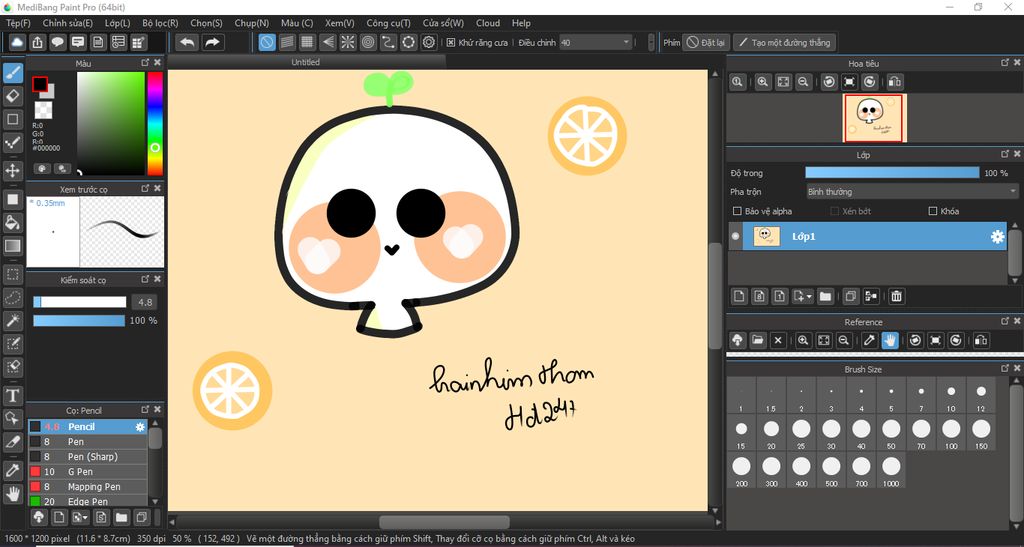Screen dimensions: 1024x547
Task: Select the Eraser tool
Action: [12, 96]
